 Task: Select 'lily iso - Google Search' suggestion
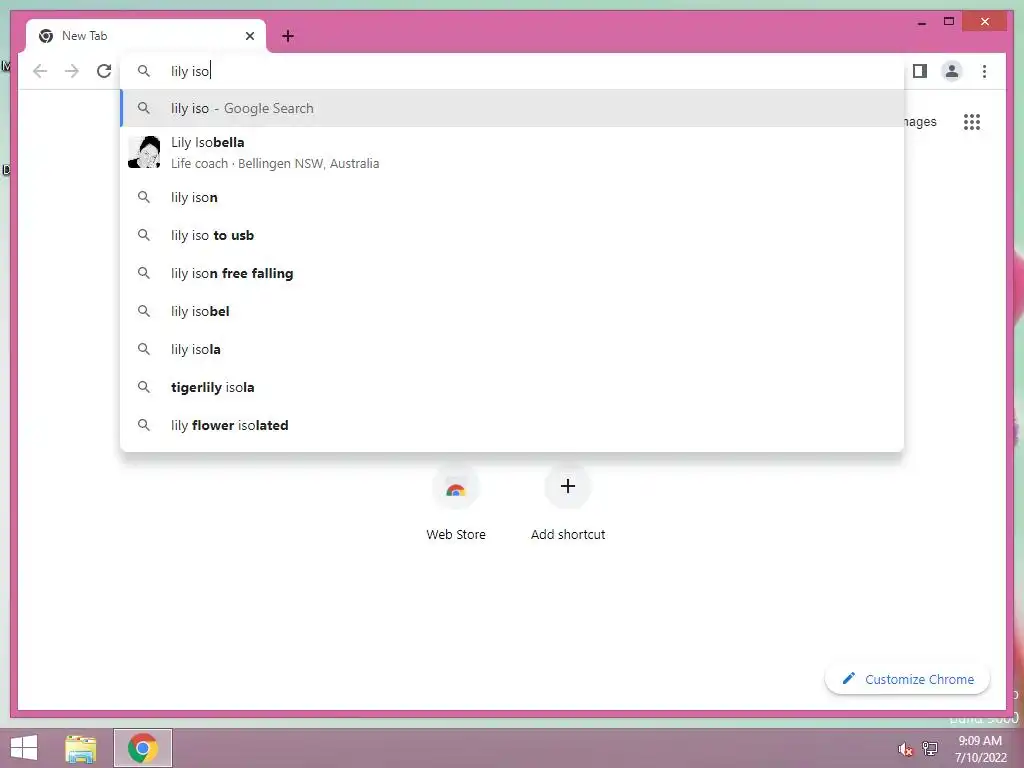pyautogui.click(x=512, y=108)
